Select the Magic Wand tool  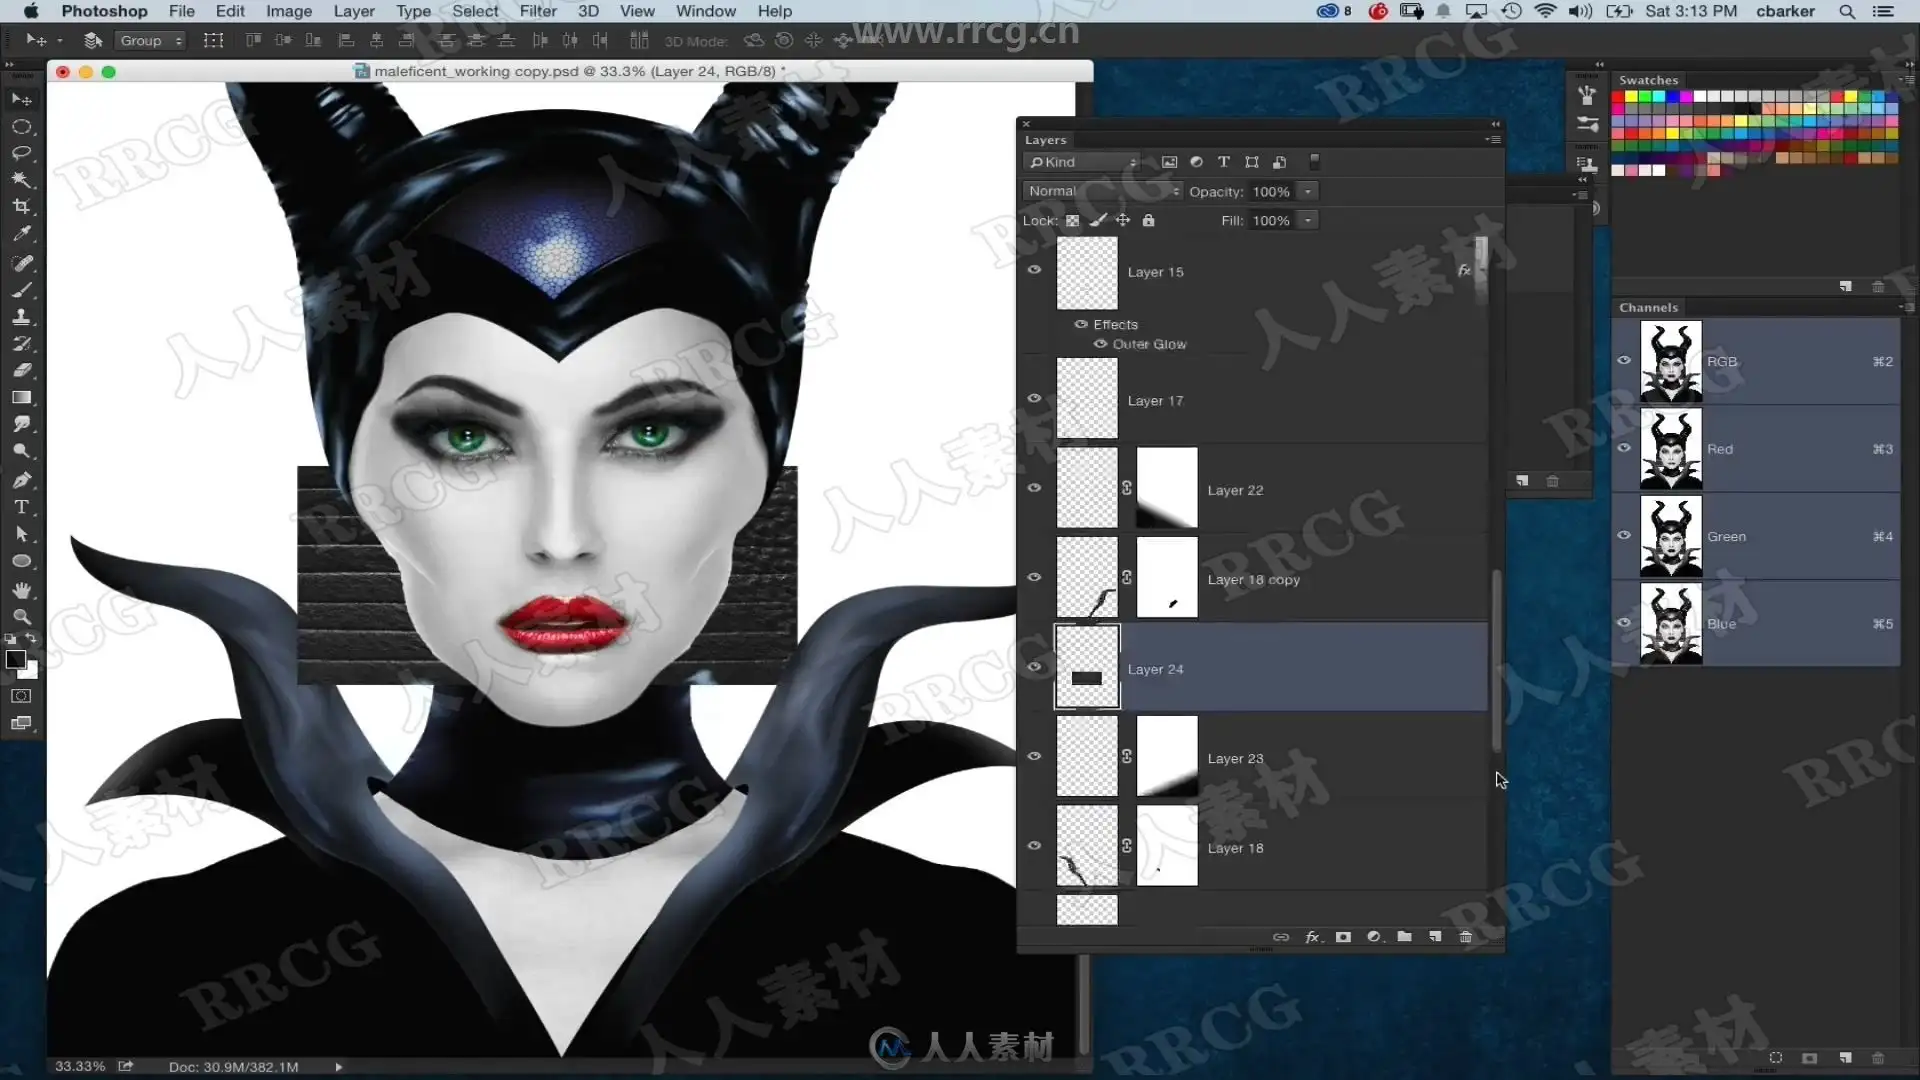pyautogui.click(x=22, y=180)
